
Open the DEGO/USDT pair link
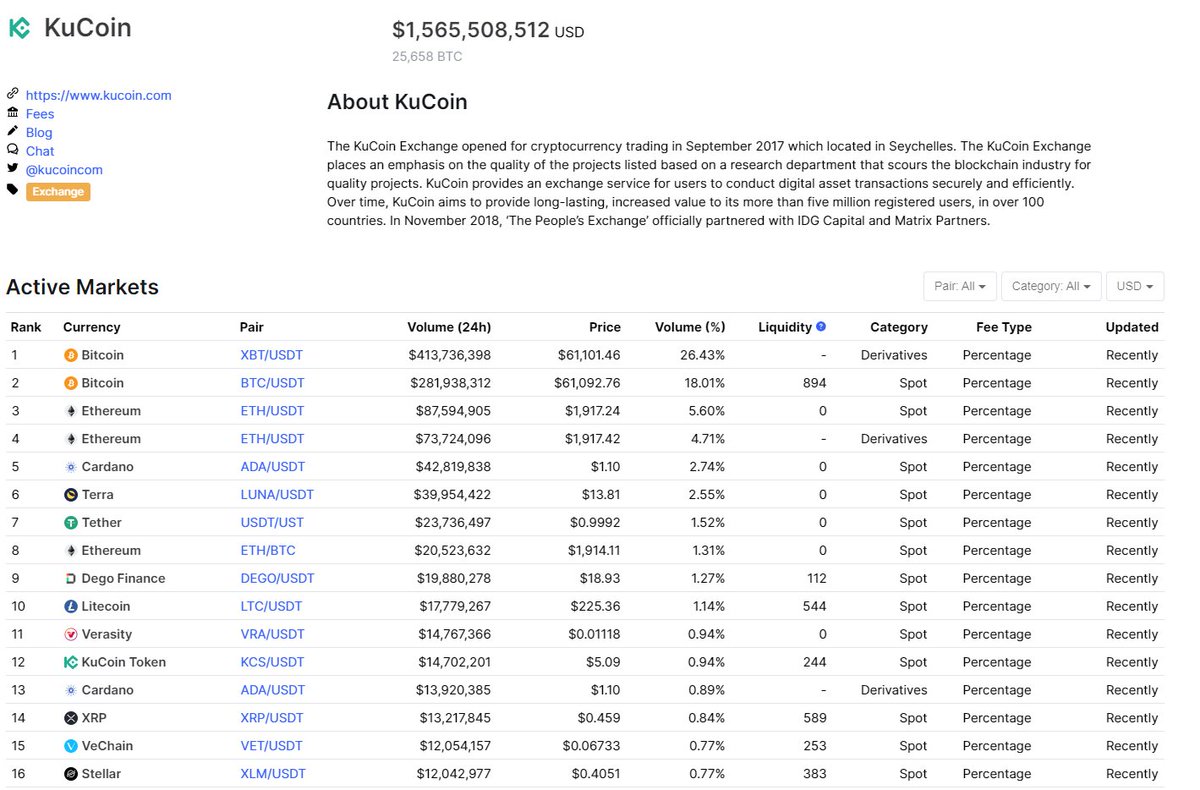pyautogui.click(x=277, y=579)
